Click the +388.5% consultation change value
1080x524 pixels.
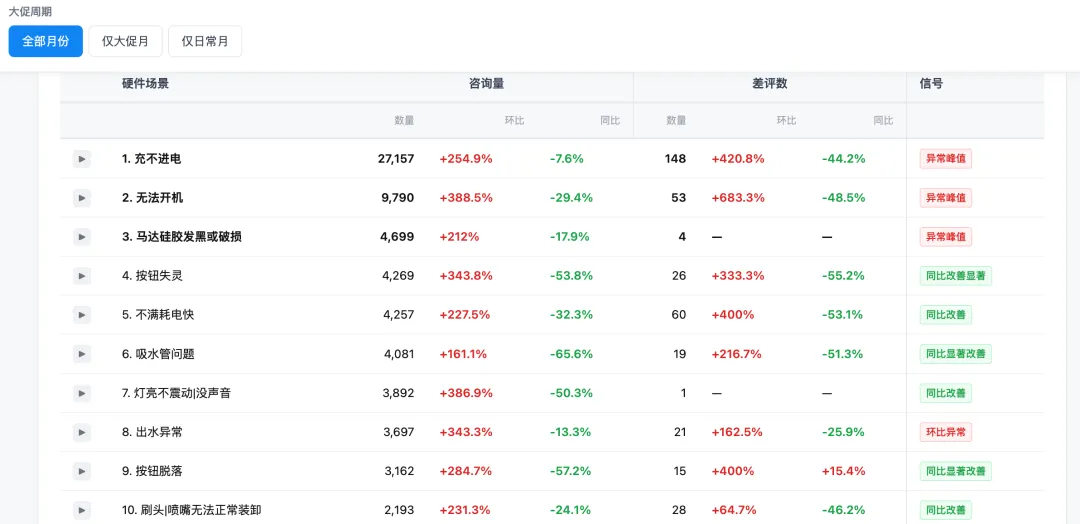click(x=466, y=198)
